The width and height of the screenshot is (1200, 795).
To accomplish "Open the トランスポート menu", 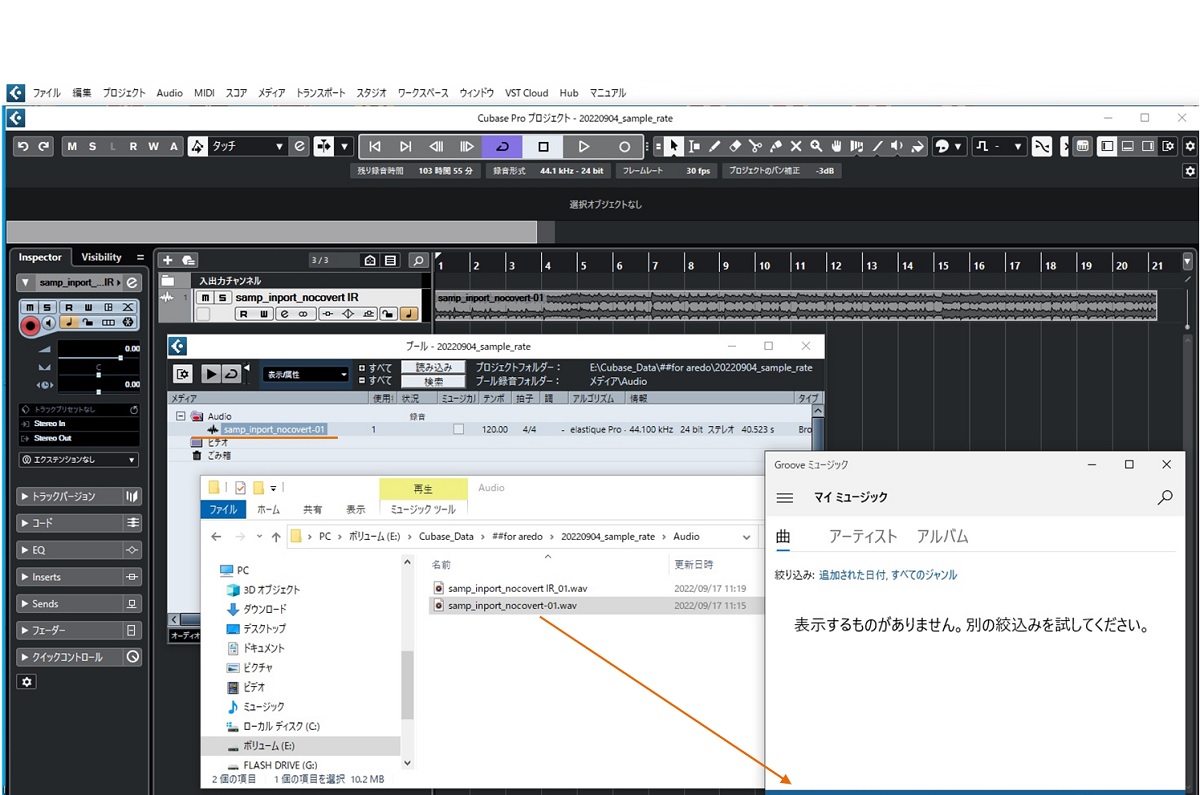I will (x=321, y=93).
